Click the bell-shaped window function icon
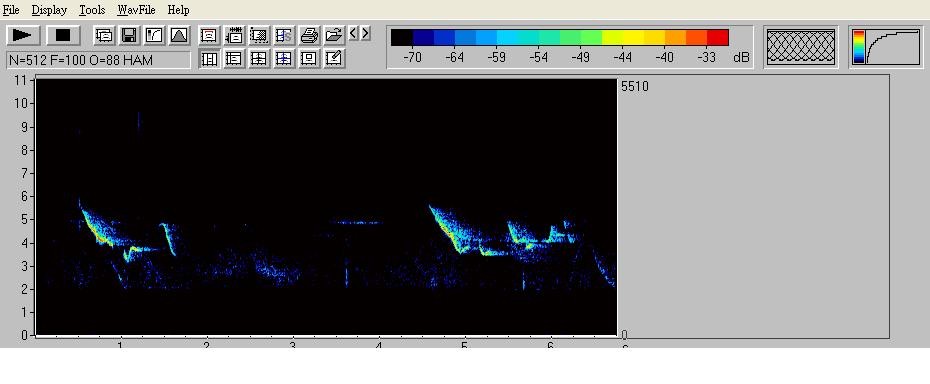This screenshot has width=930, height=384. pos(179,36)
